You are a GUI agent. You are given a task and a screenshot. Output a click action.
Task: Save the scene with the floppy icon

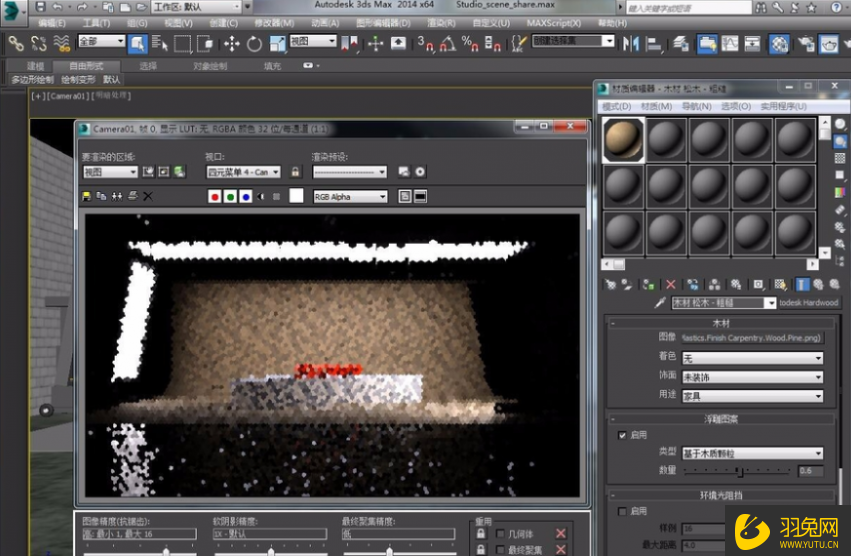click(x=41, y=7)
